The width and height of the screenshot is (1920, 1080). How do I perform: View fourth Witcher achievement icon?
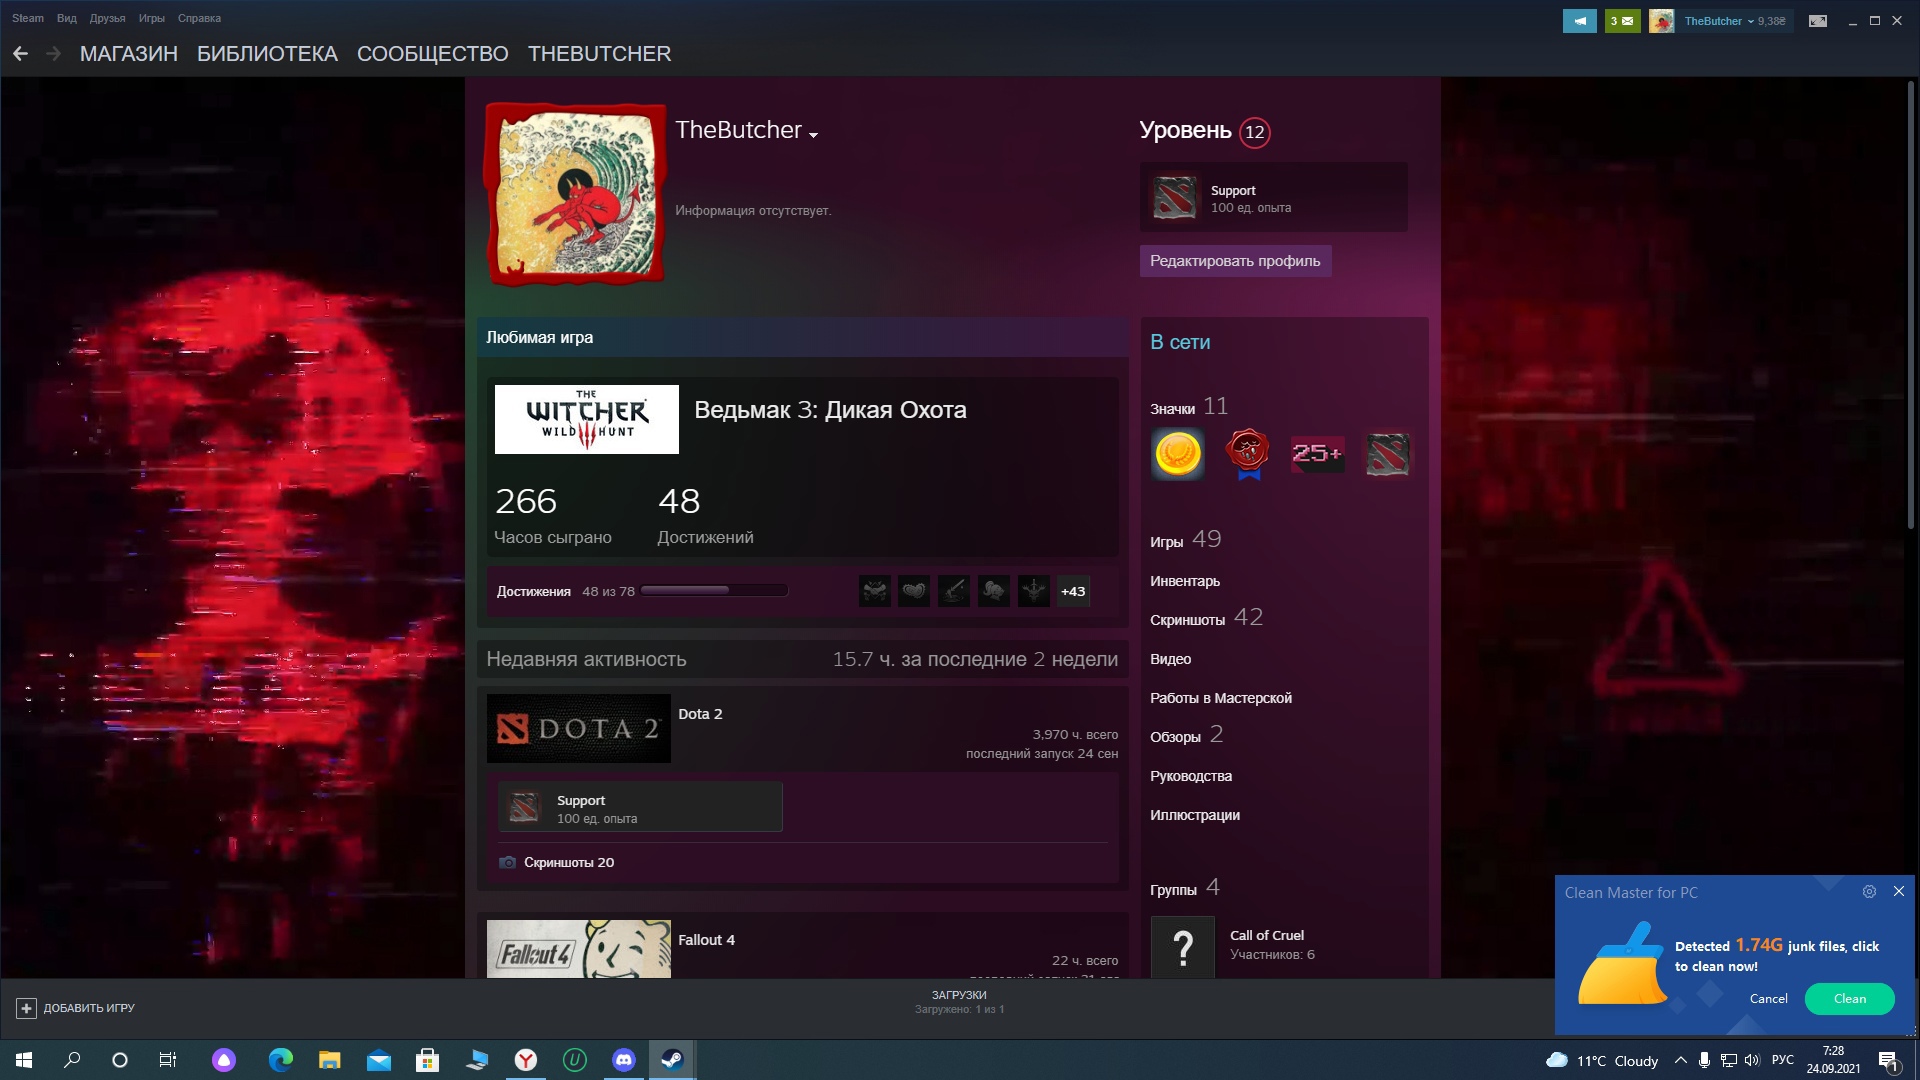click(x=994, y=591)
